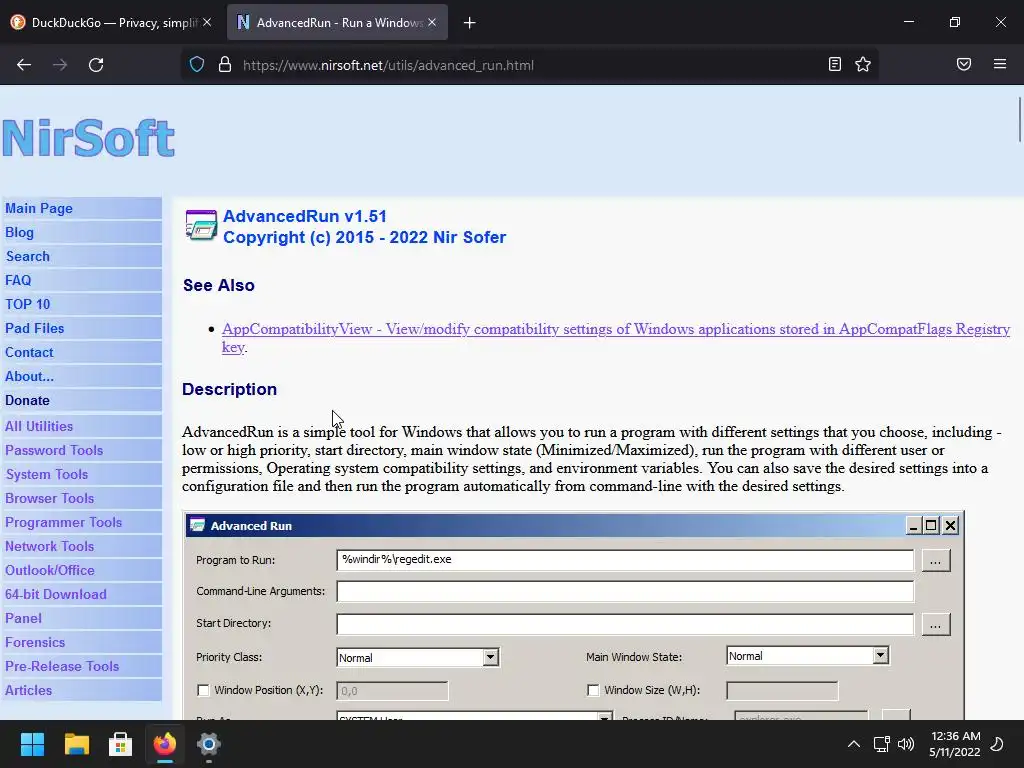Bookmark this page with the star

click(863, 64)
